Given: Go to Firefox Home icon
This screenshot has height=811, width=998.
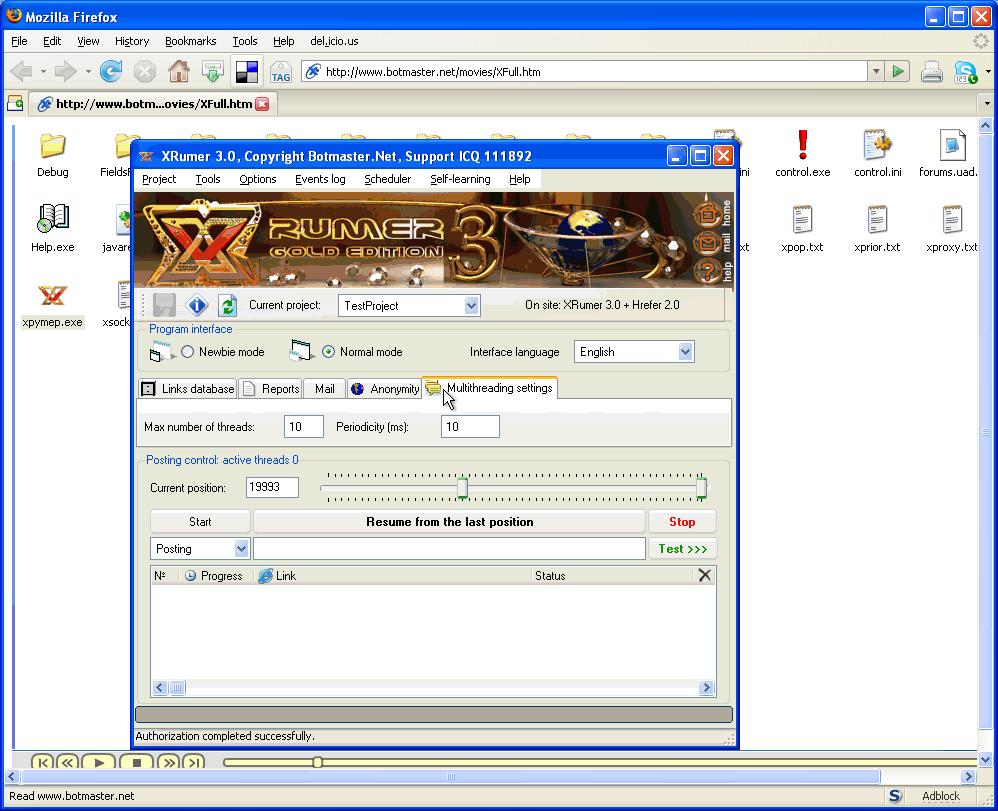Looking at the screenshot, I should [x=179, y=71].
